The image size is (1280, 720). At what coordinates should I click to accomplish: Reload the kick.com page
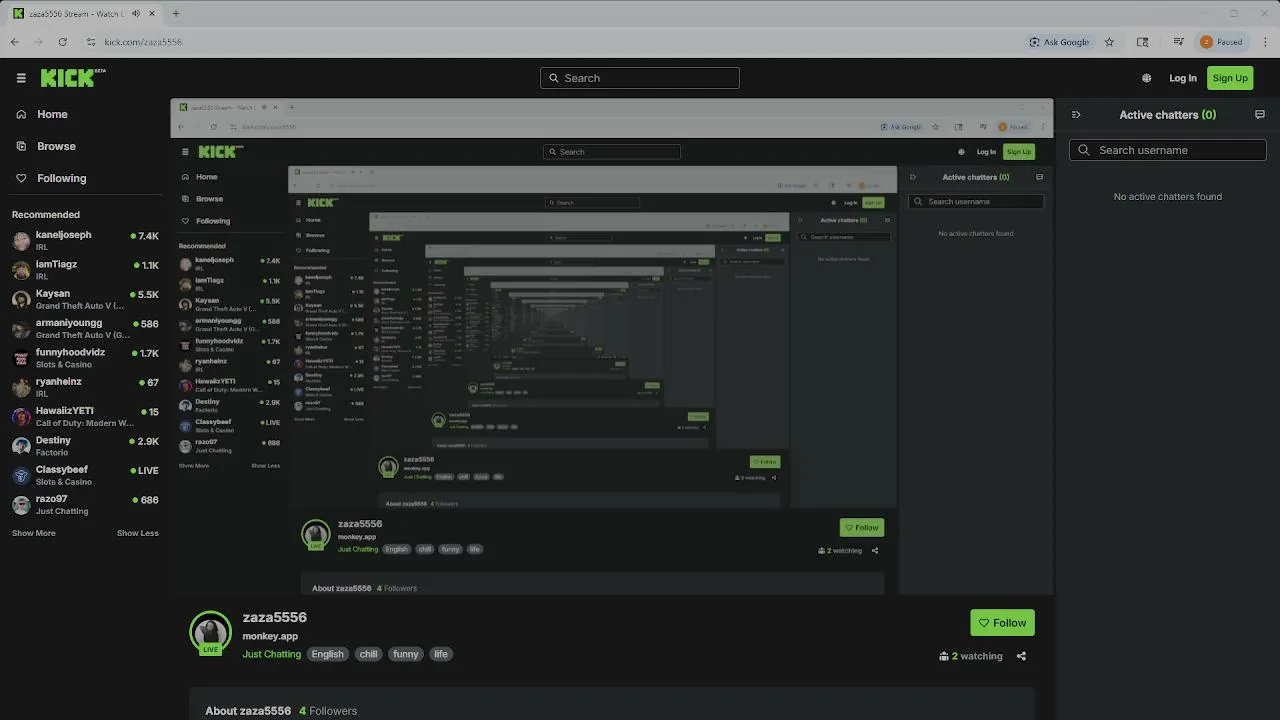(62, 42)
